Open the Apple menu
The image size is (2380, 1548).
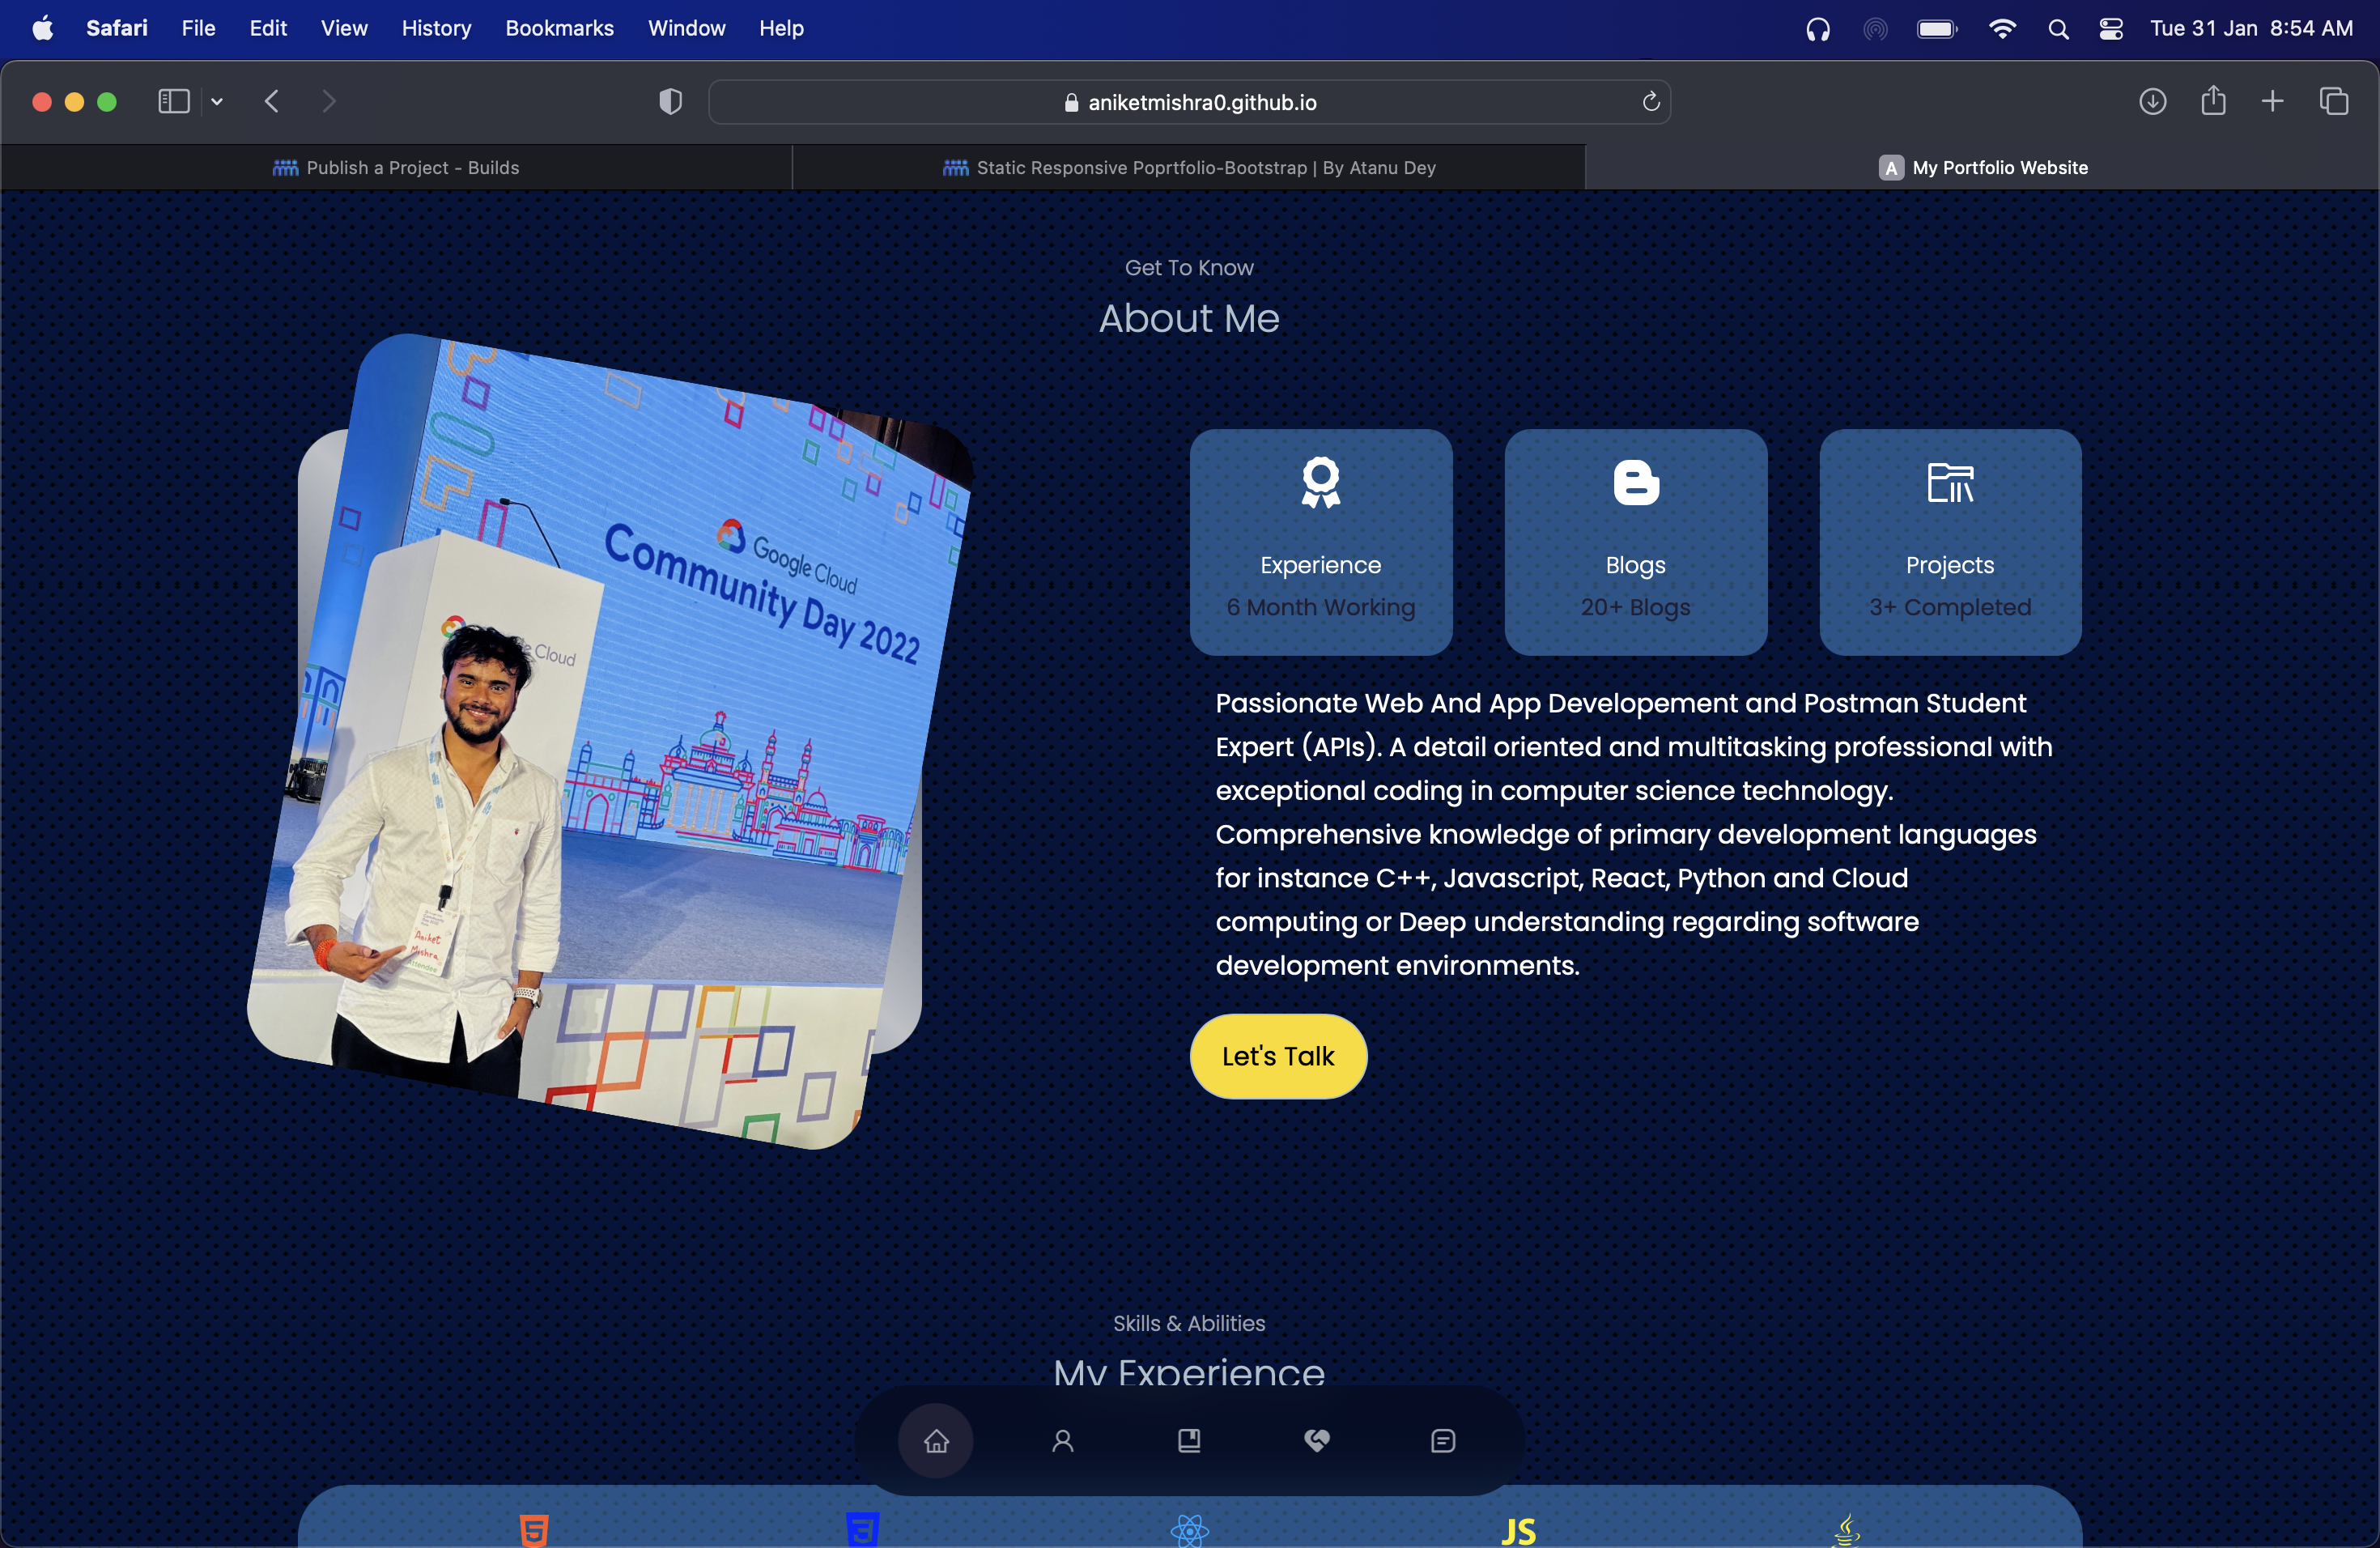pos(43,28)
